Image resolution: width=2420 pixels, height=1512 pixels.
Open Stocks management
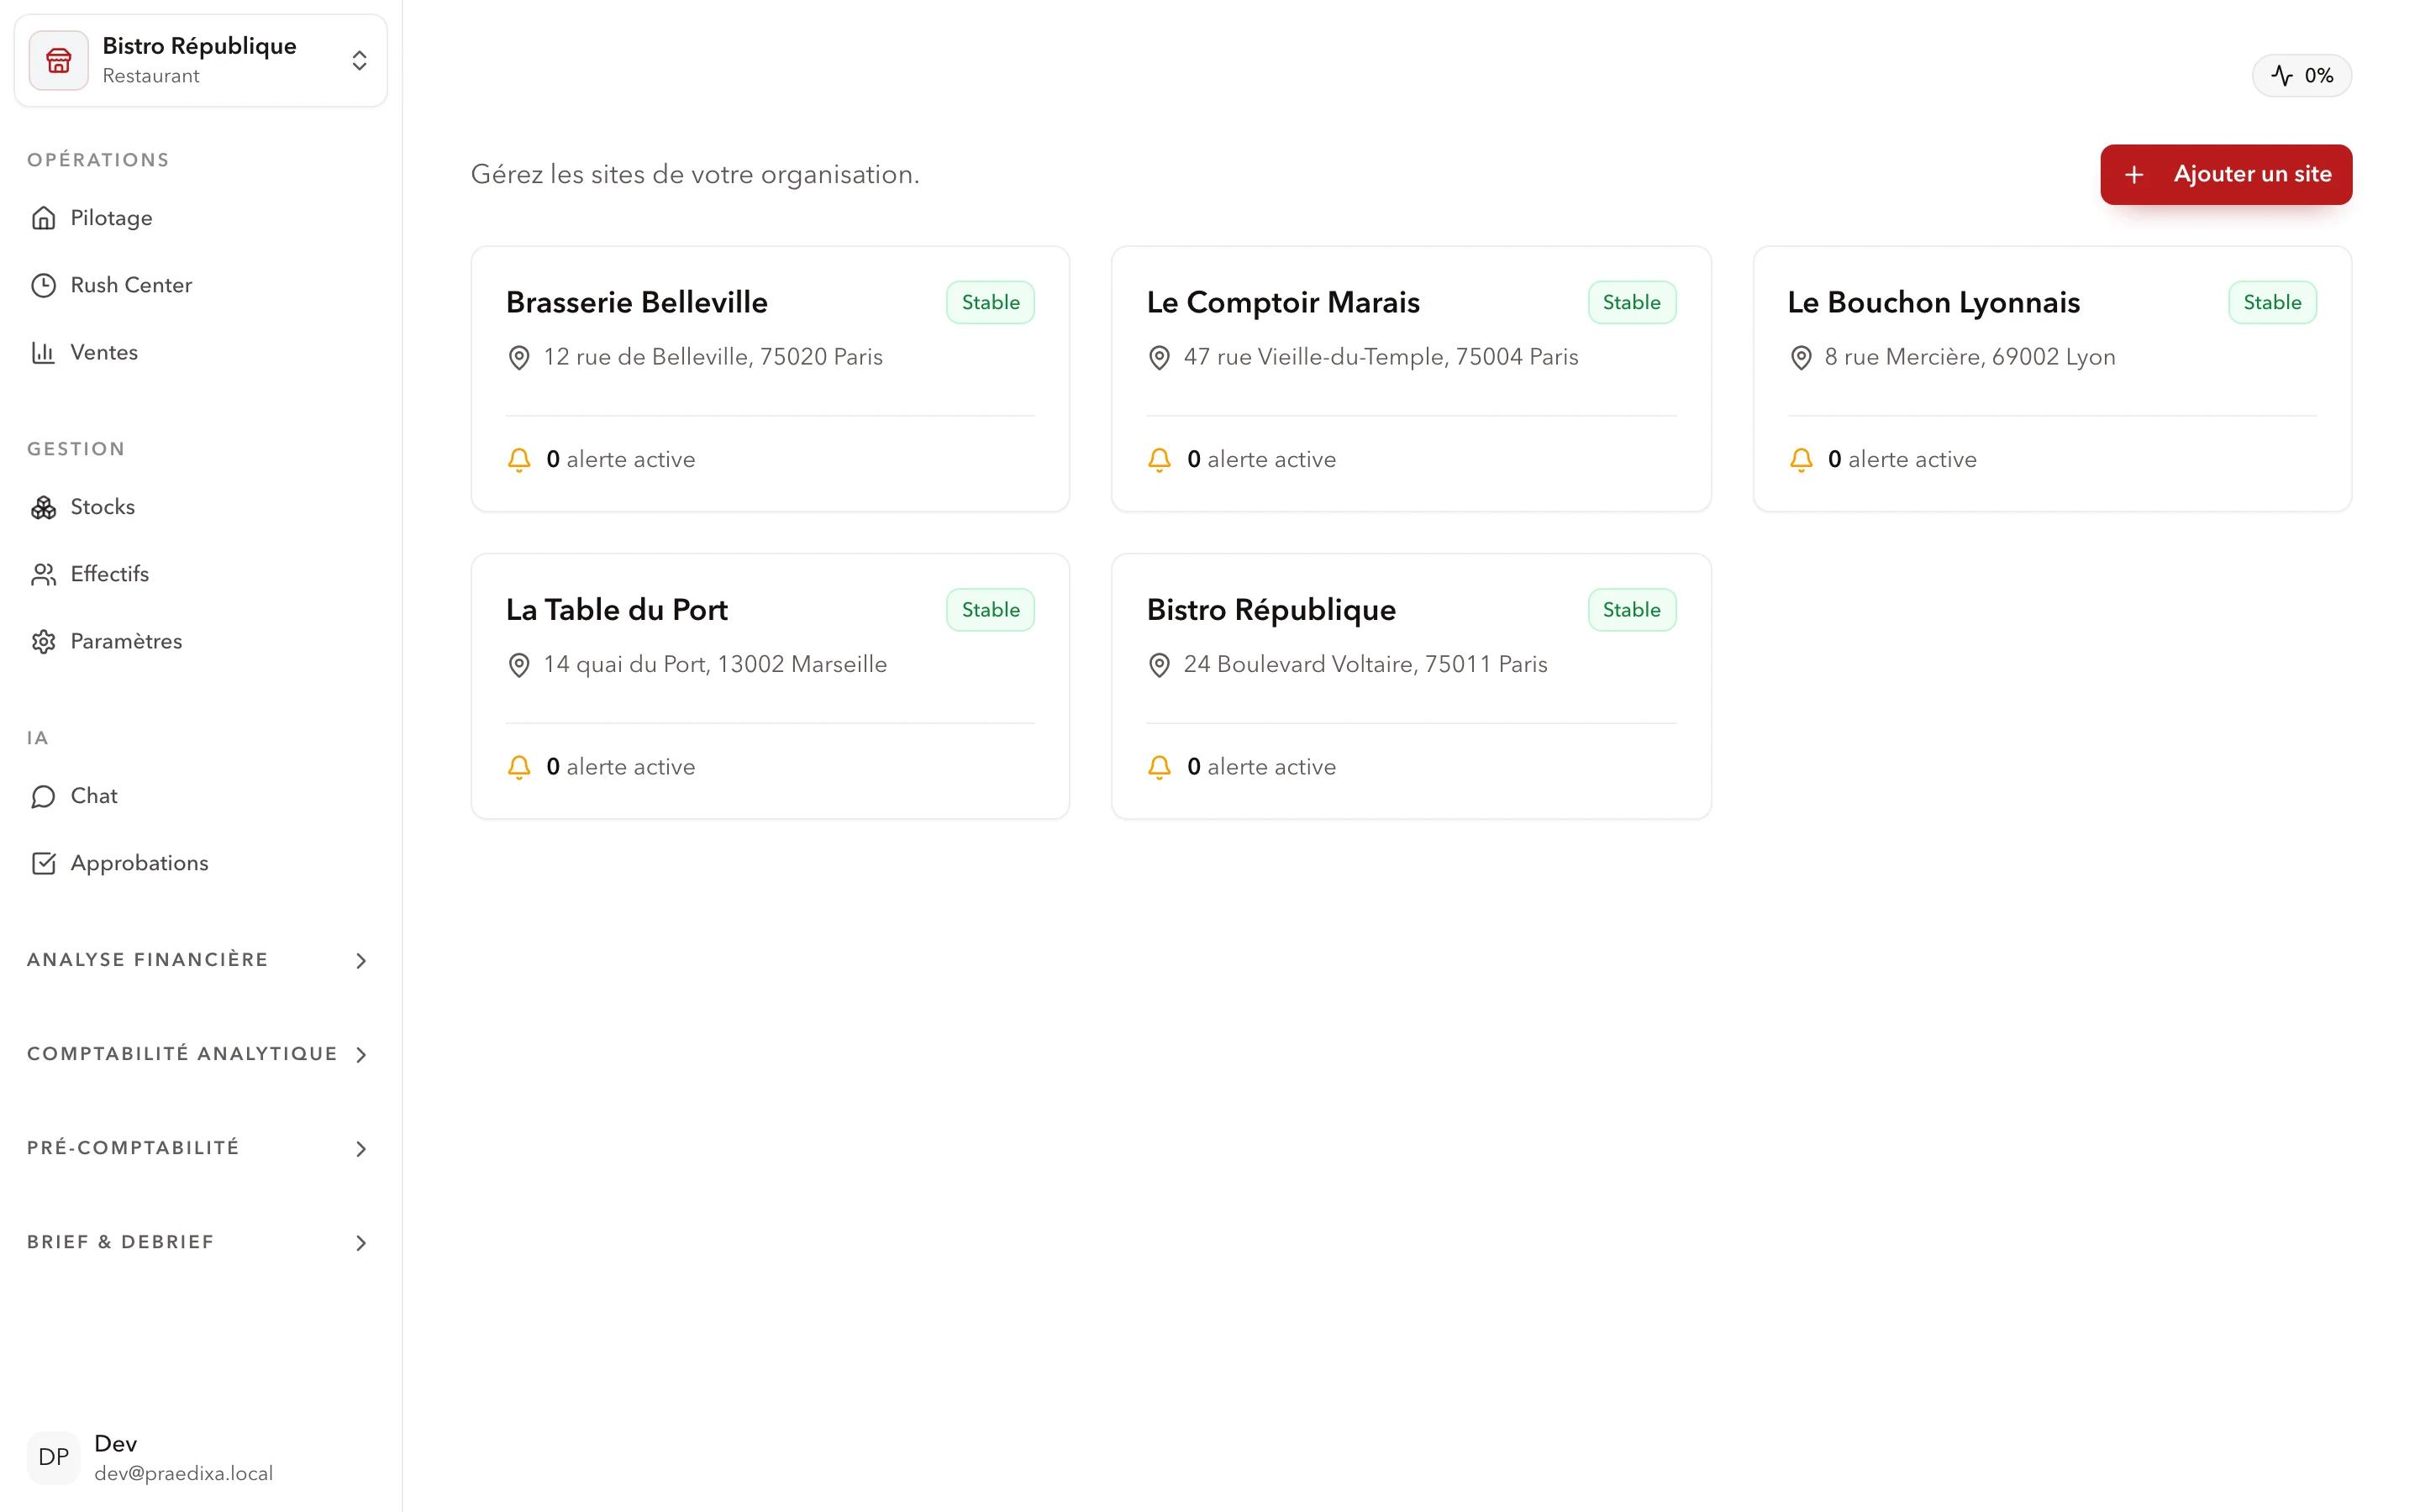tap(200, 507)
